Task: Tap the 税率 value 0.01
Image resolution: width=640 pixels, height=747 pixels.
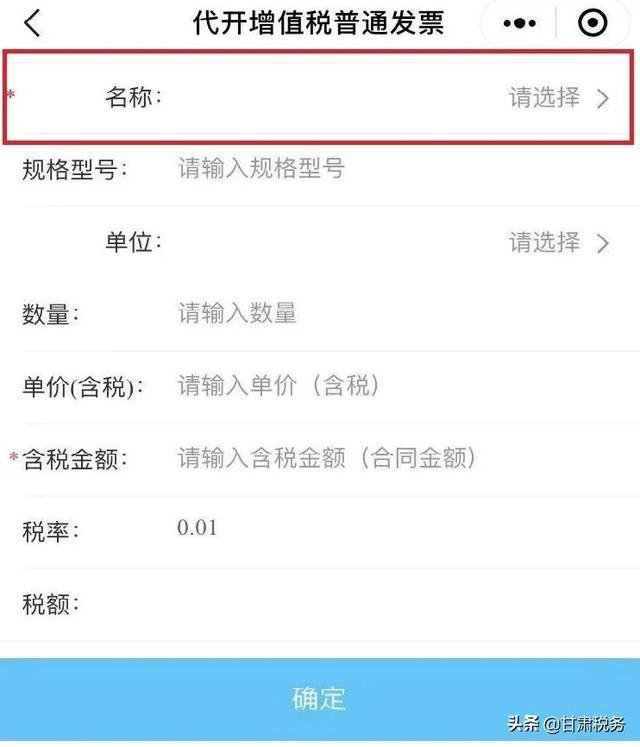Action: [x=197, y=528]
